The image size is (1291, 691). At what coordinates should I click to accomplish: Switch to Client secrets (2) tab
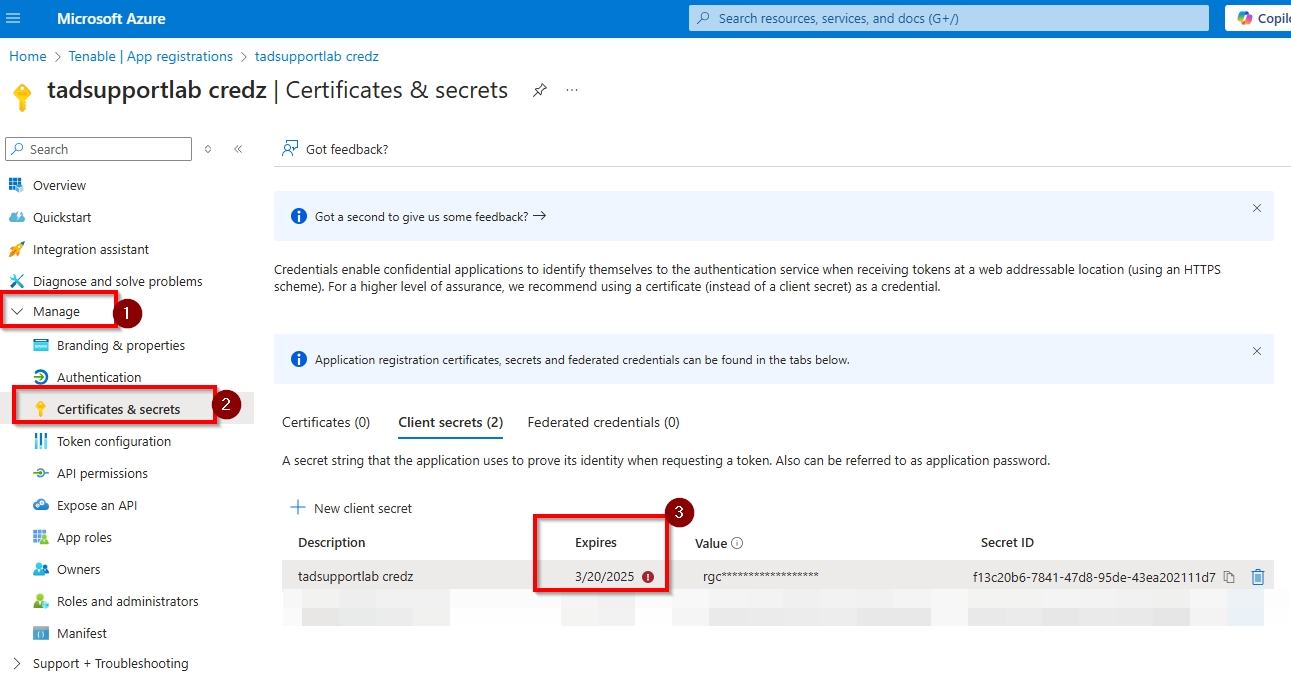click(x=450, y=422)
